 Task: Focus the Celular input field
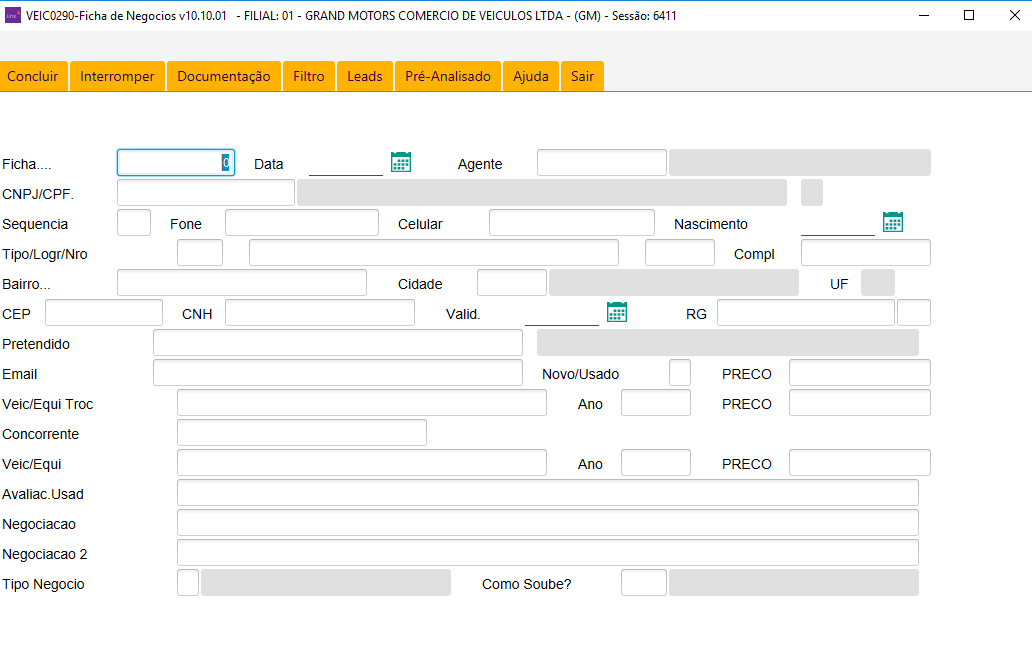coord(571,222)
